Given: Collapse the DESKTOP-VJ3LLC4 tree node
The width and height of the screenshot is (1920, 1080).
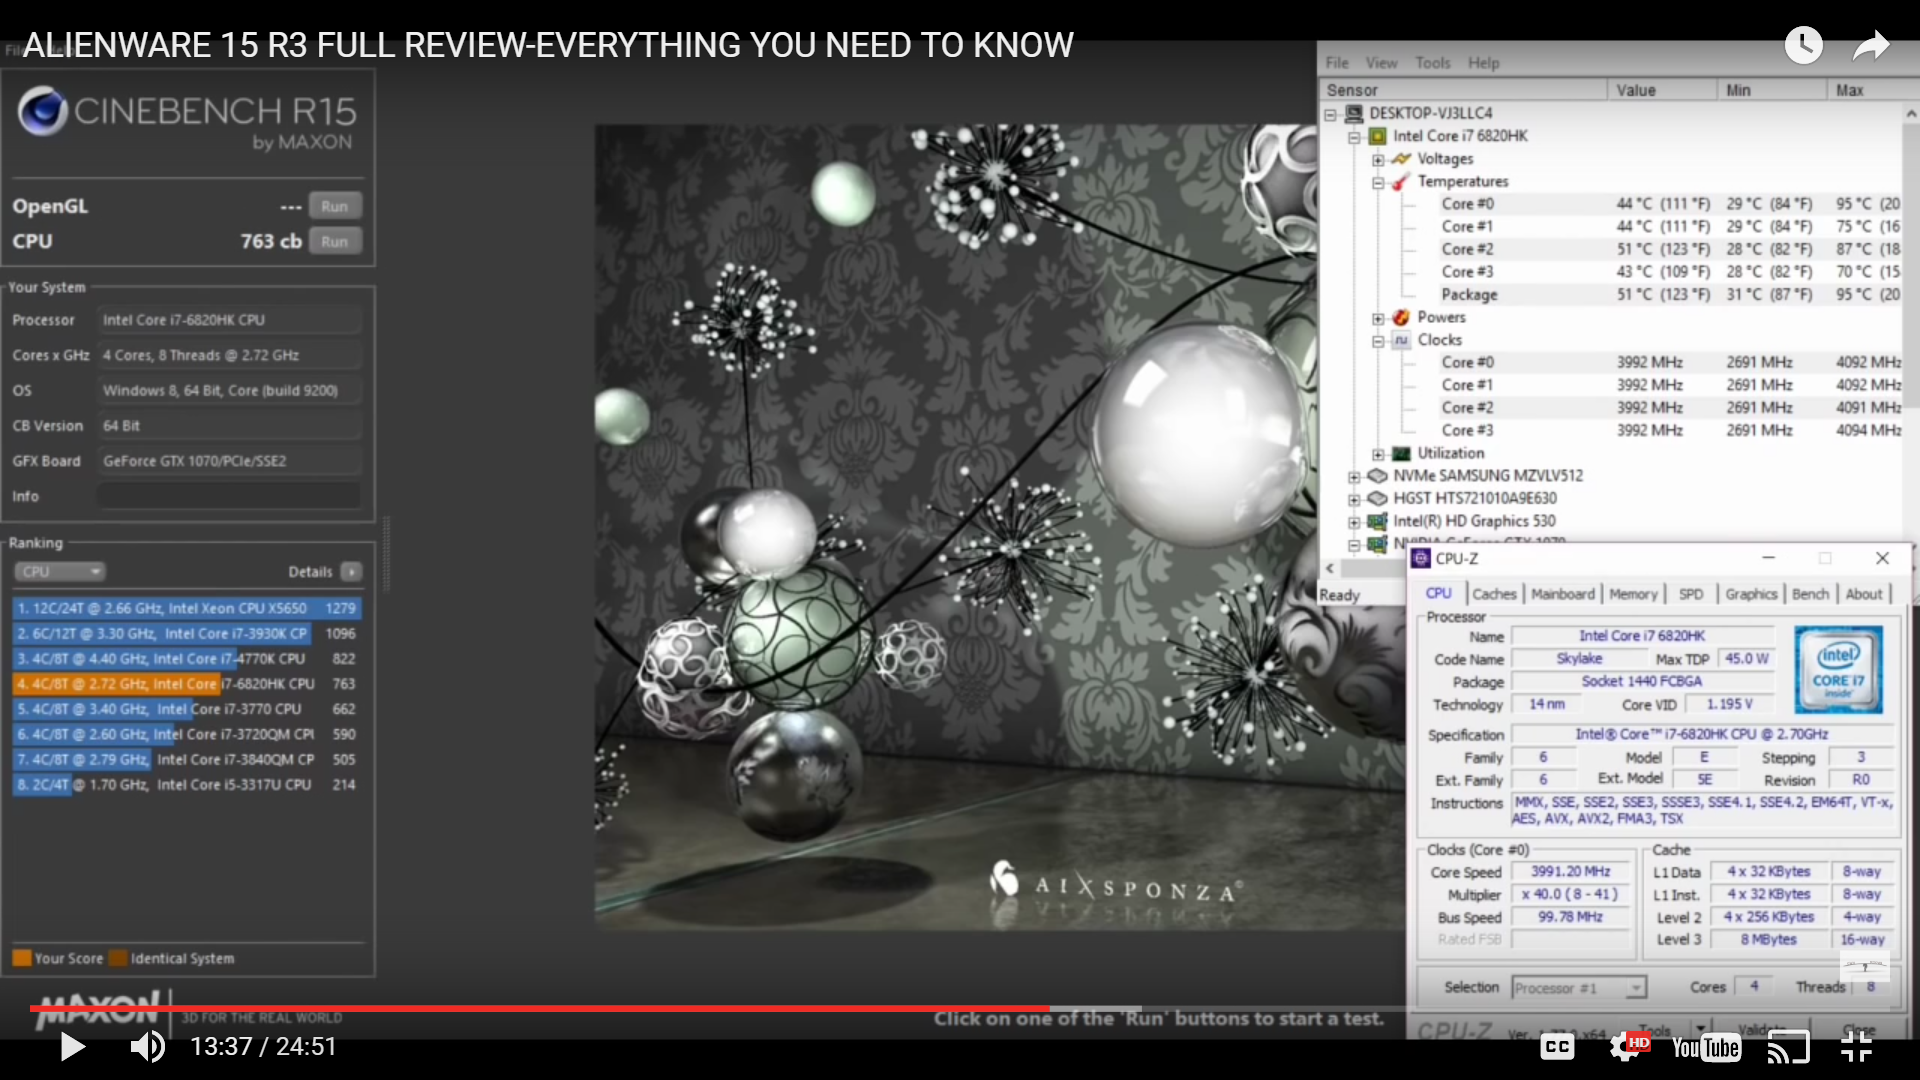Looking at the screenshot, I should tap(1331, 114).
